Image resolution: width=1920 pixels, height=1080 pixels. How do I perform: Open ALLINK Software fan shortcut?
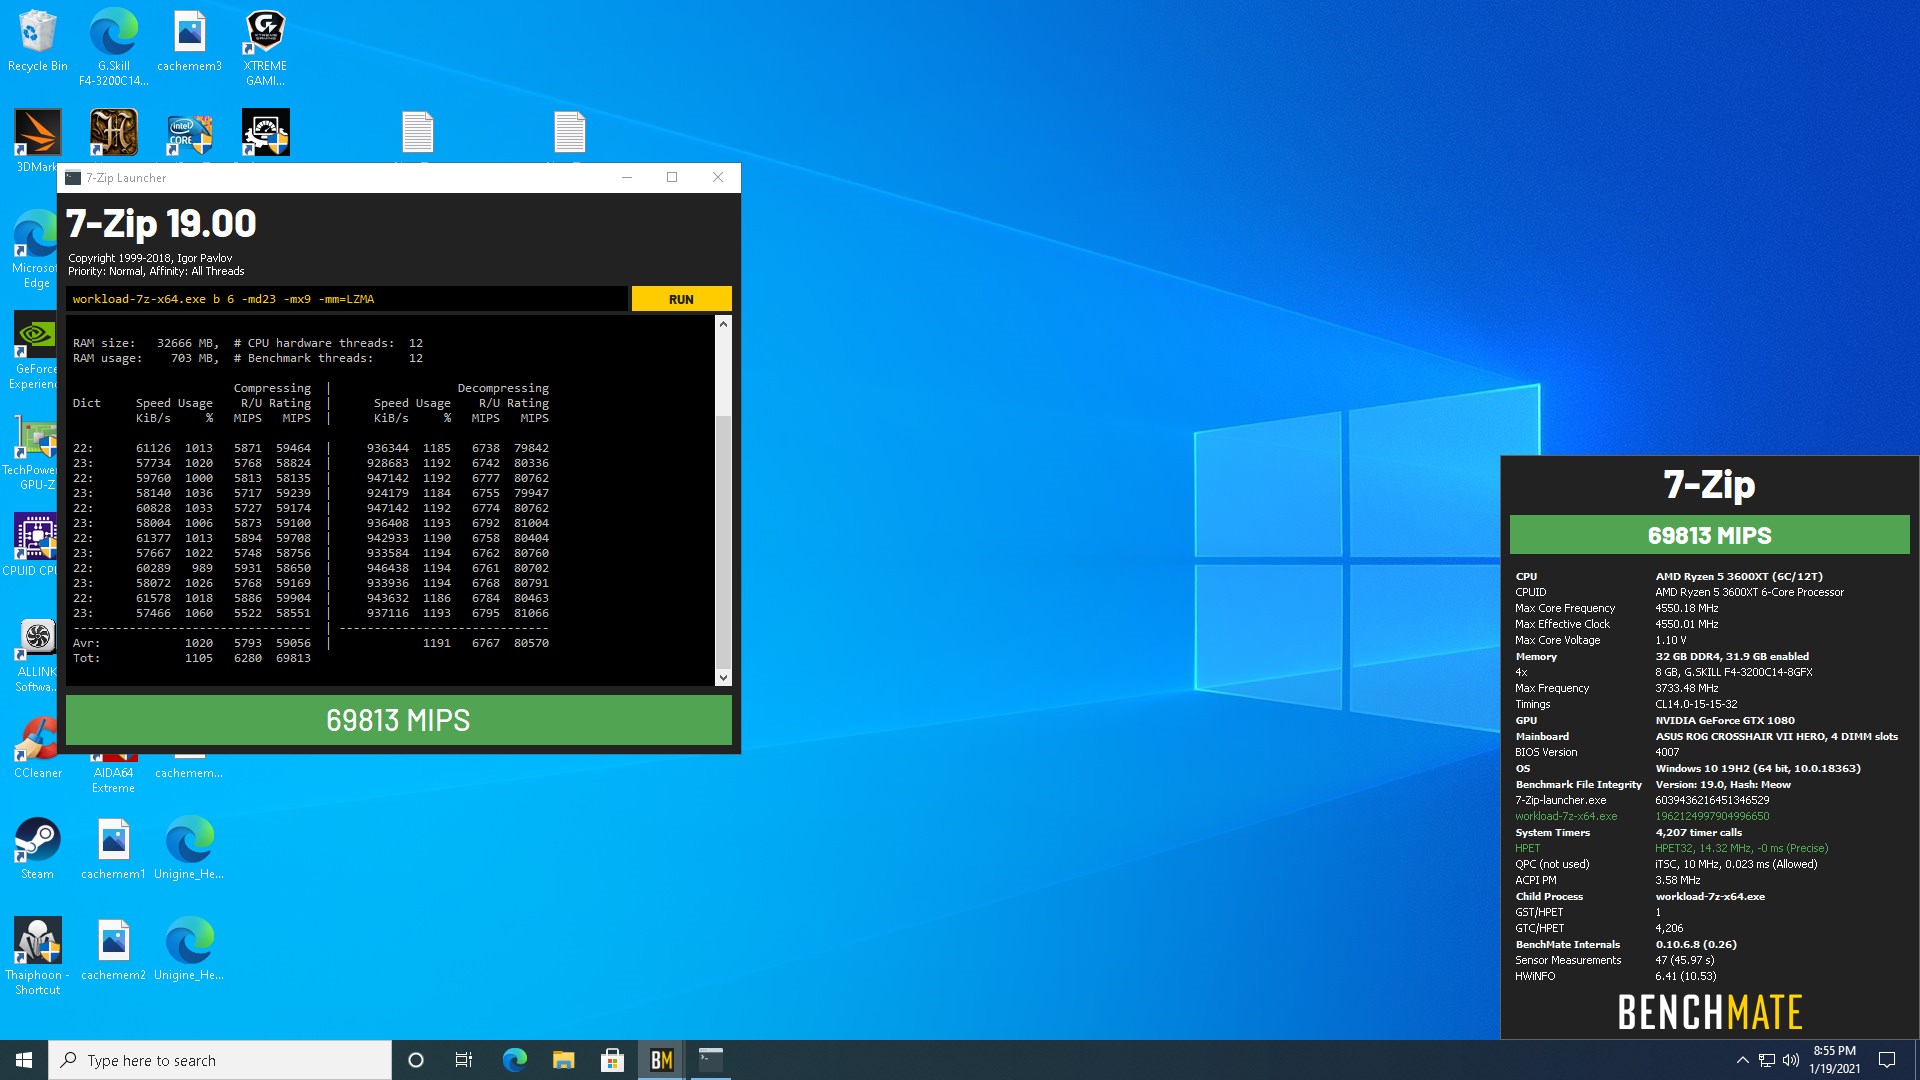[36, 655]
